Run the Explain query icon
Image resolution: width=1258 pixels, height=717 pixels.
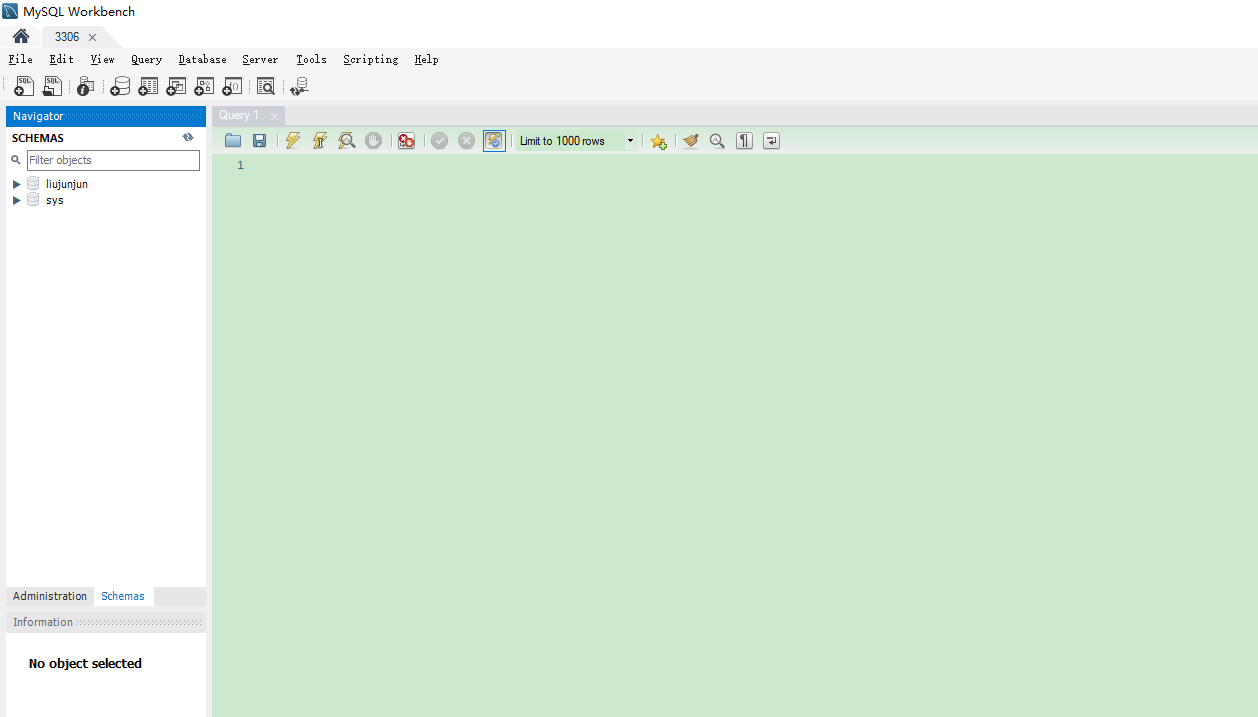(346, 141)
